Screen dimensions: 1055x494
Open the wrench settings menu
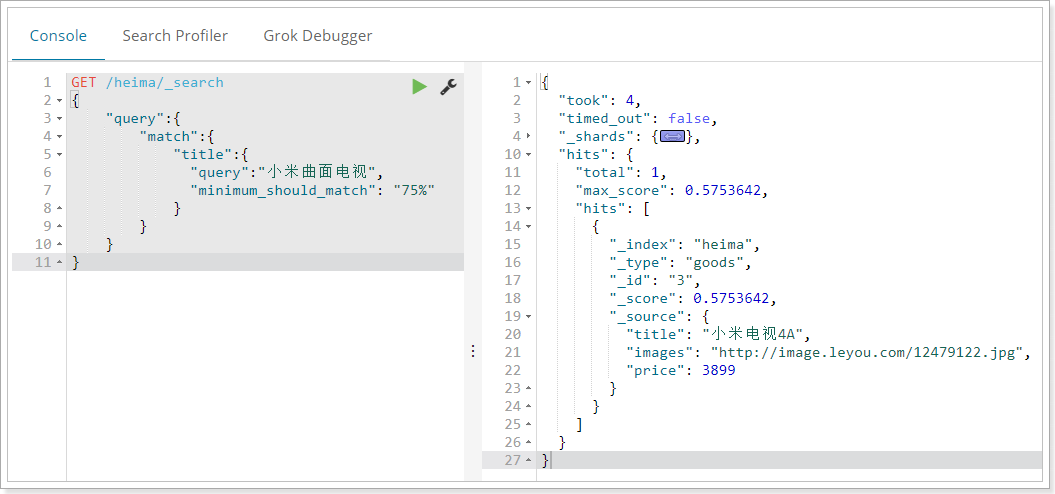tap(449, 87)
